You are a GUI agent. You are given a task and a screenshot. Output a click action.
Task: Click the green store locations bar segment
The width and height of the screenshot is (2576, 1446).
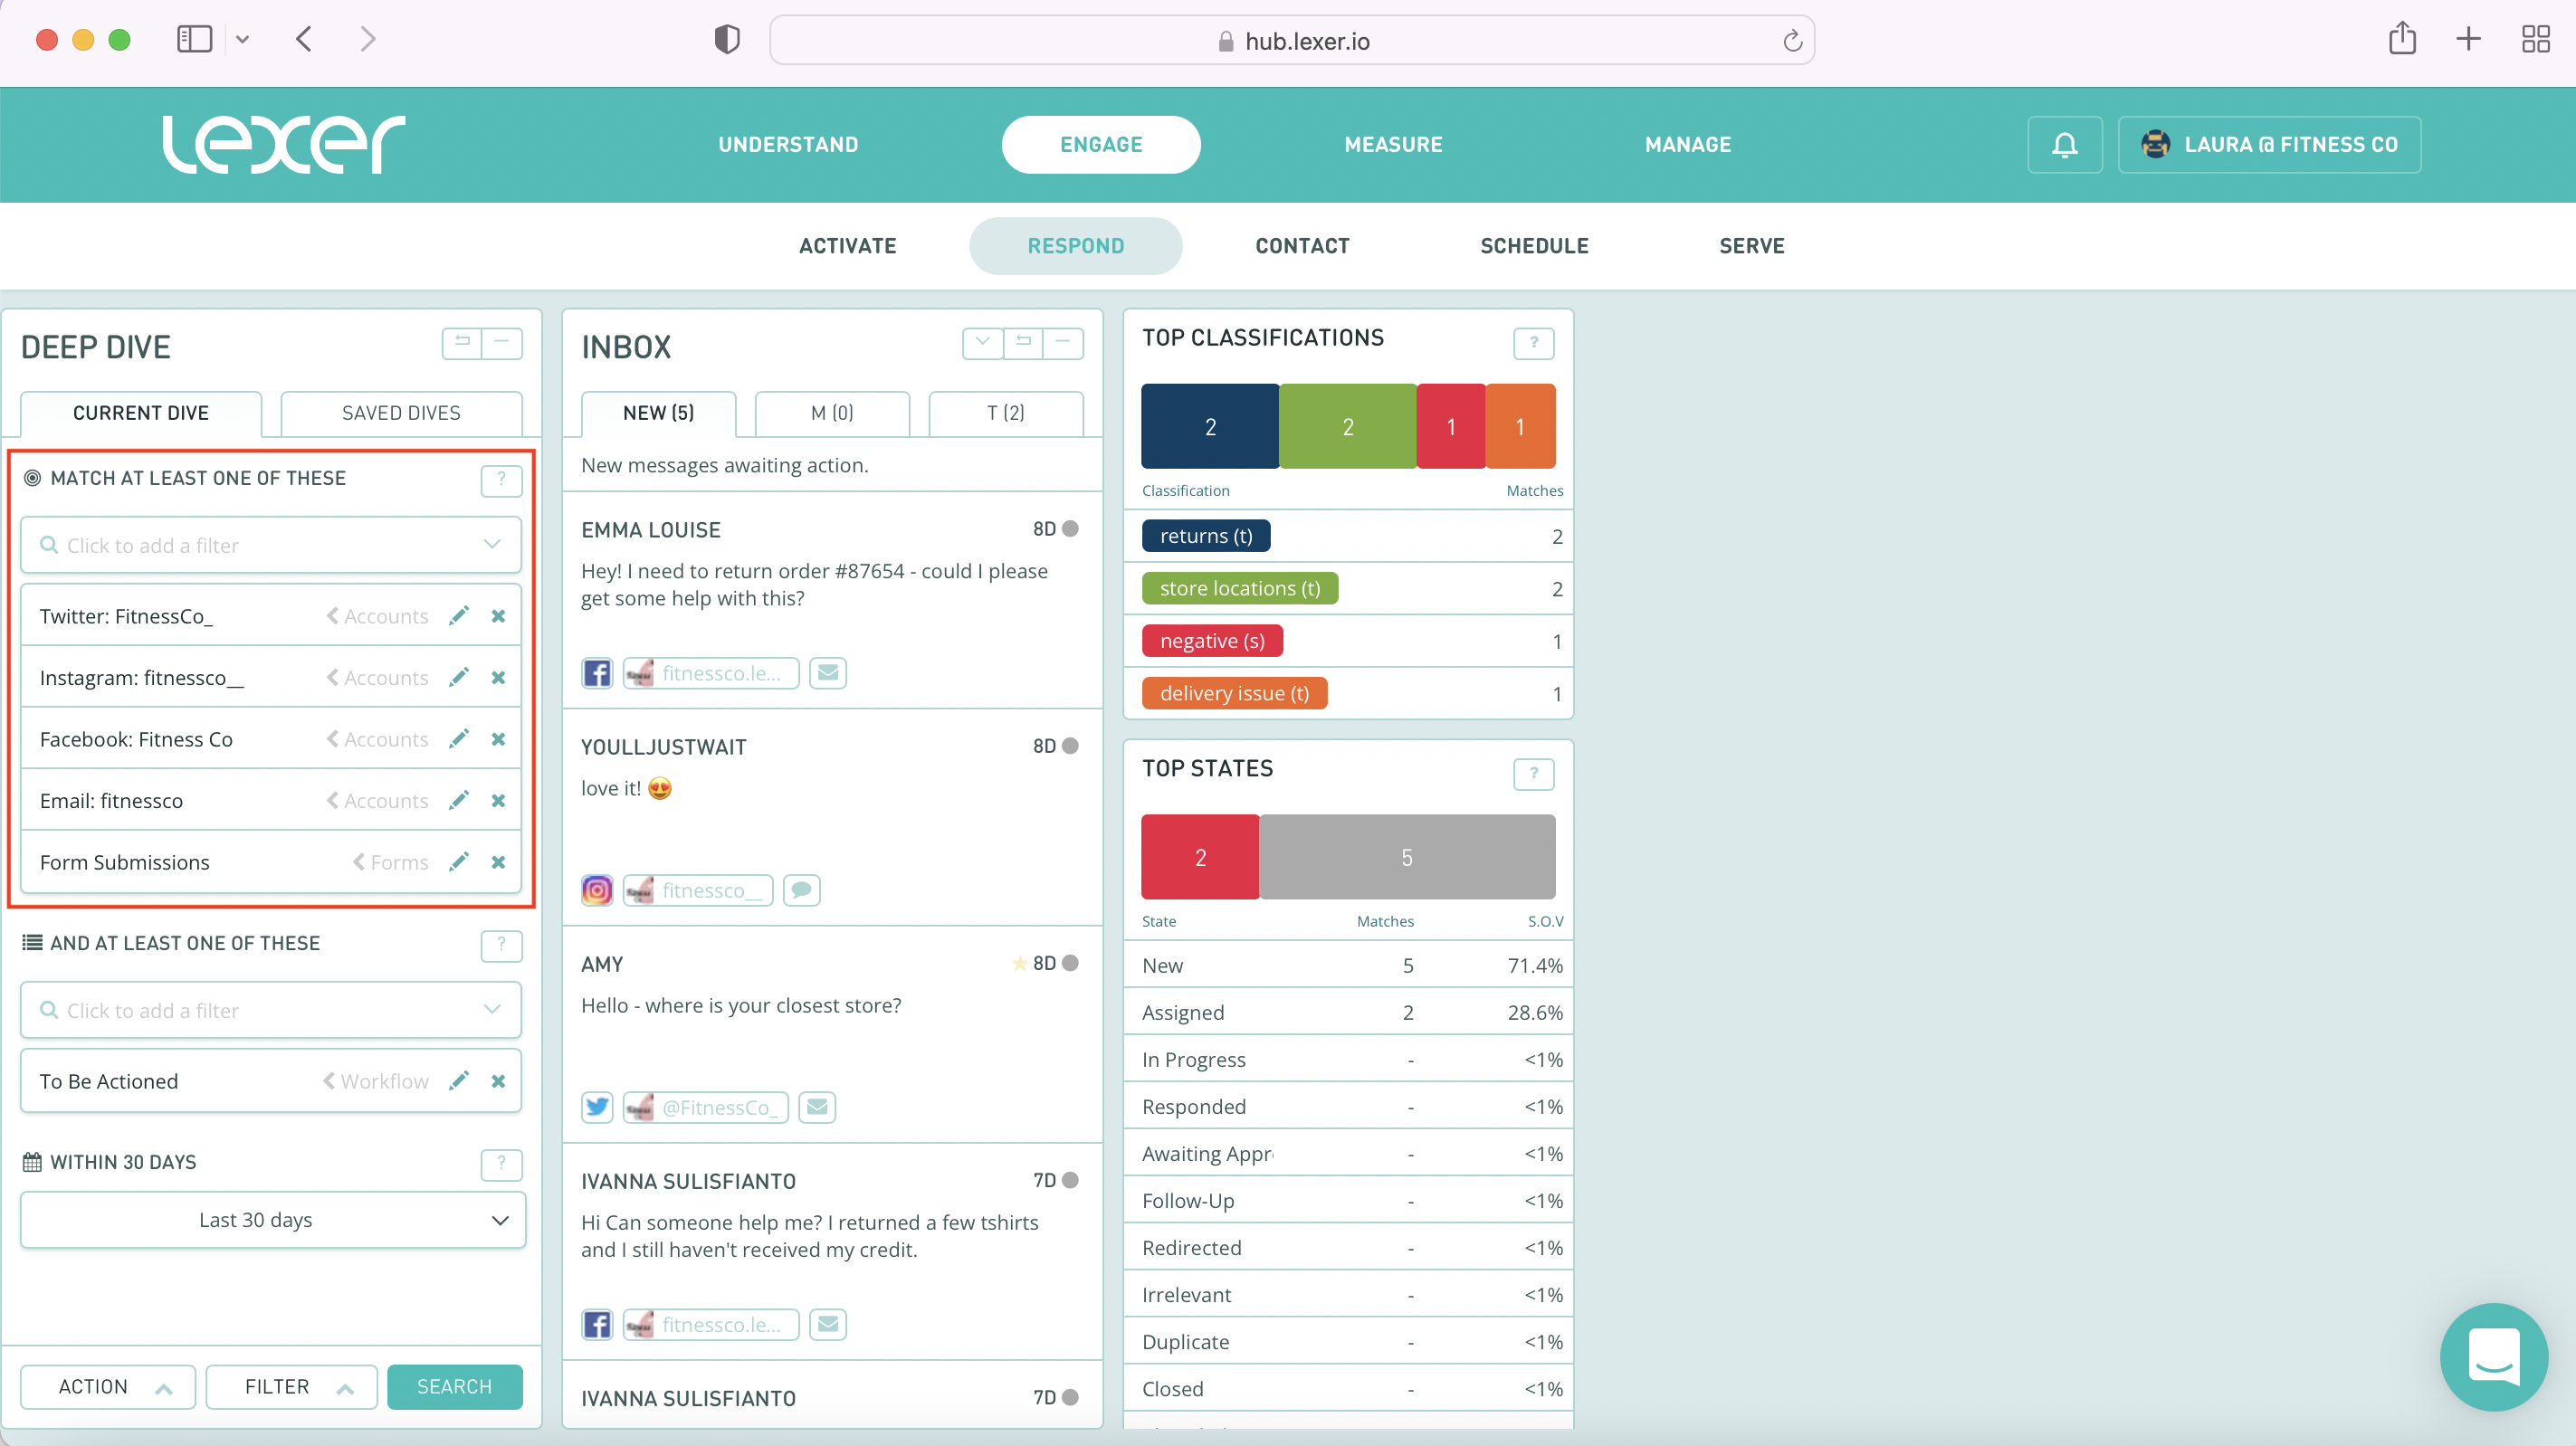click(1347, 427)
